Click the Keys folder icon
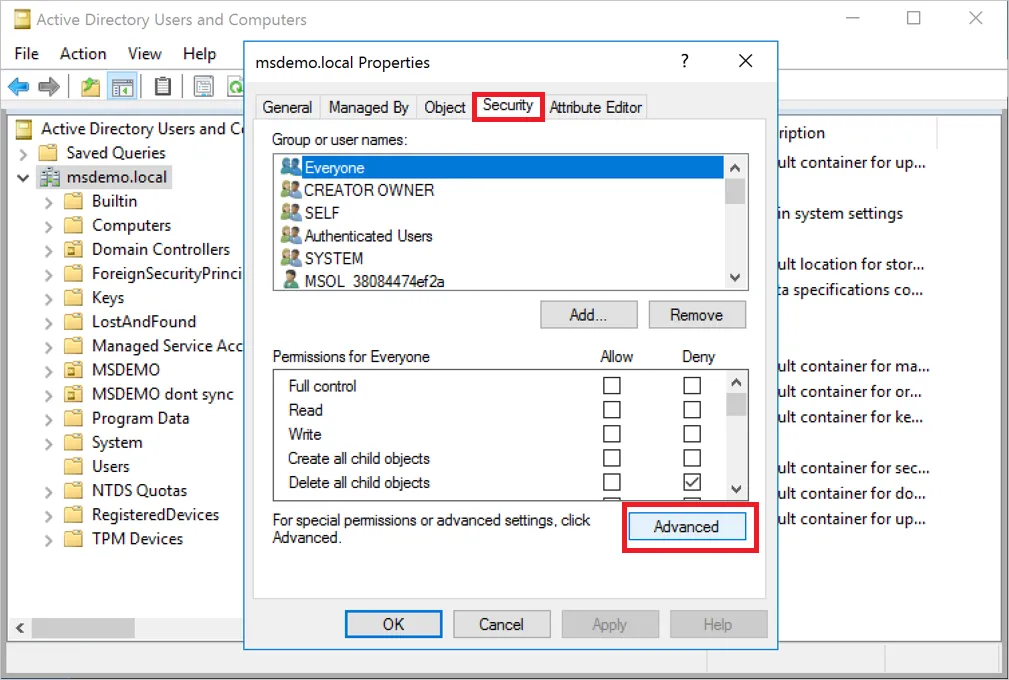Screen dimensions: 1009x680 tap(73, 297)
